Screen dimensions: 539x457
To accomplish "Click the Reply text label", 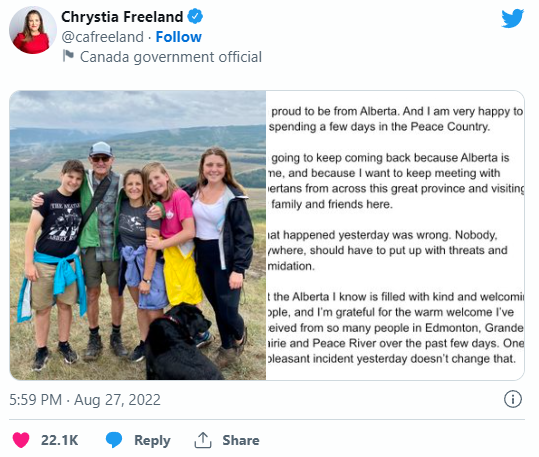I will (152, 441).
